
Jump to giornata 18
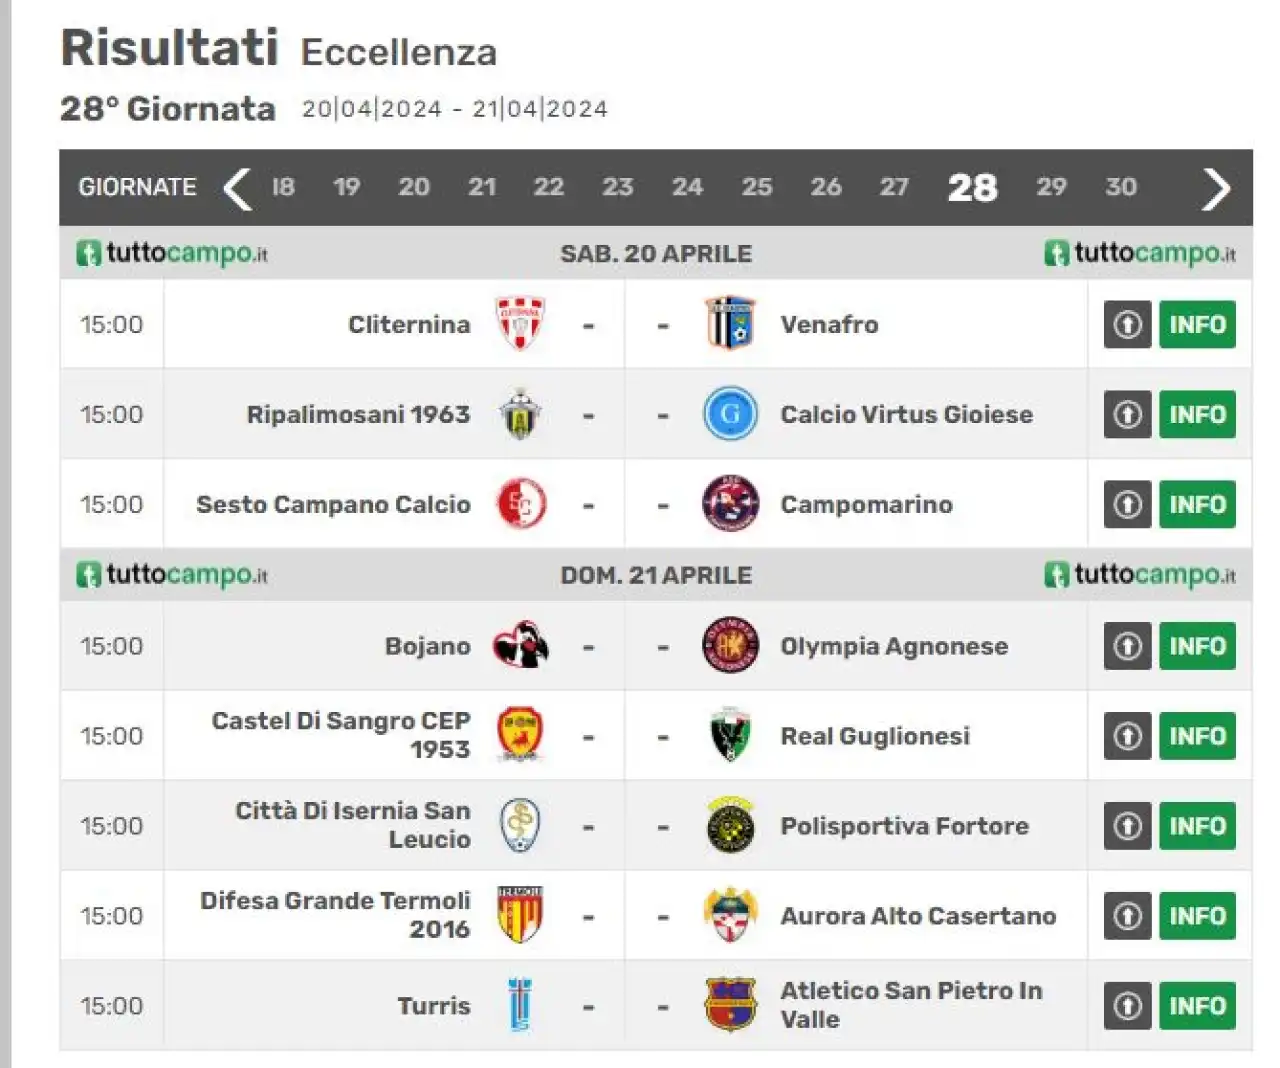[283, 187]
